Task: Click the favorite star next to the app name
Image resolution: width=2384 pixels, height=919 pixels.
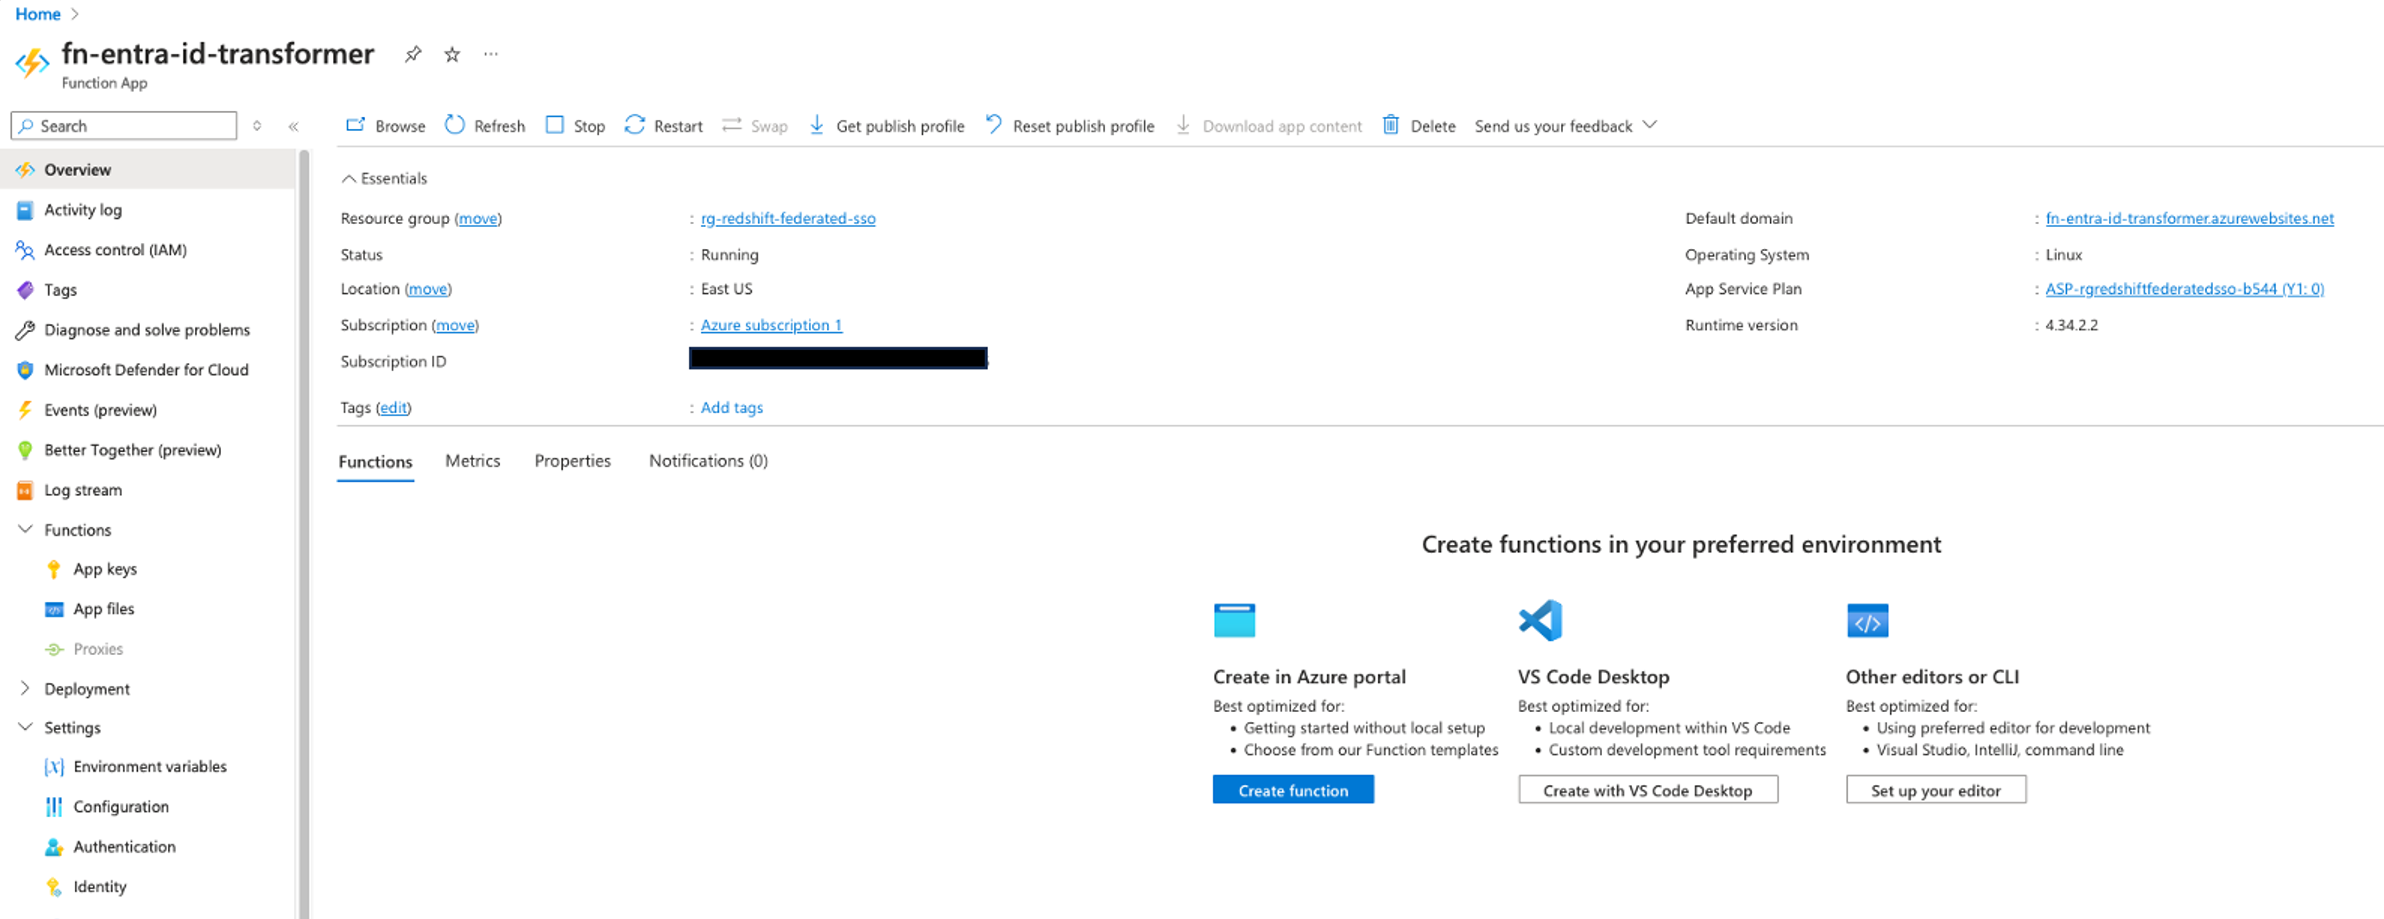Action: 451,54
